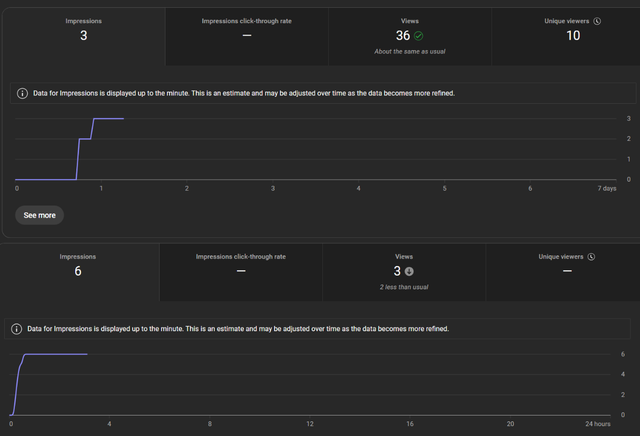Screen dimensions: 640x436
Task: Click the lower impressions notice text
Action: point(238,329)
